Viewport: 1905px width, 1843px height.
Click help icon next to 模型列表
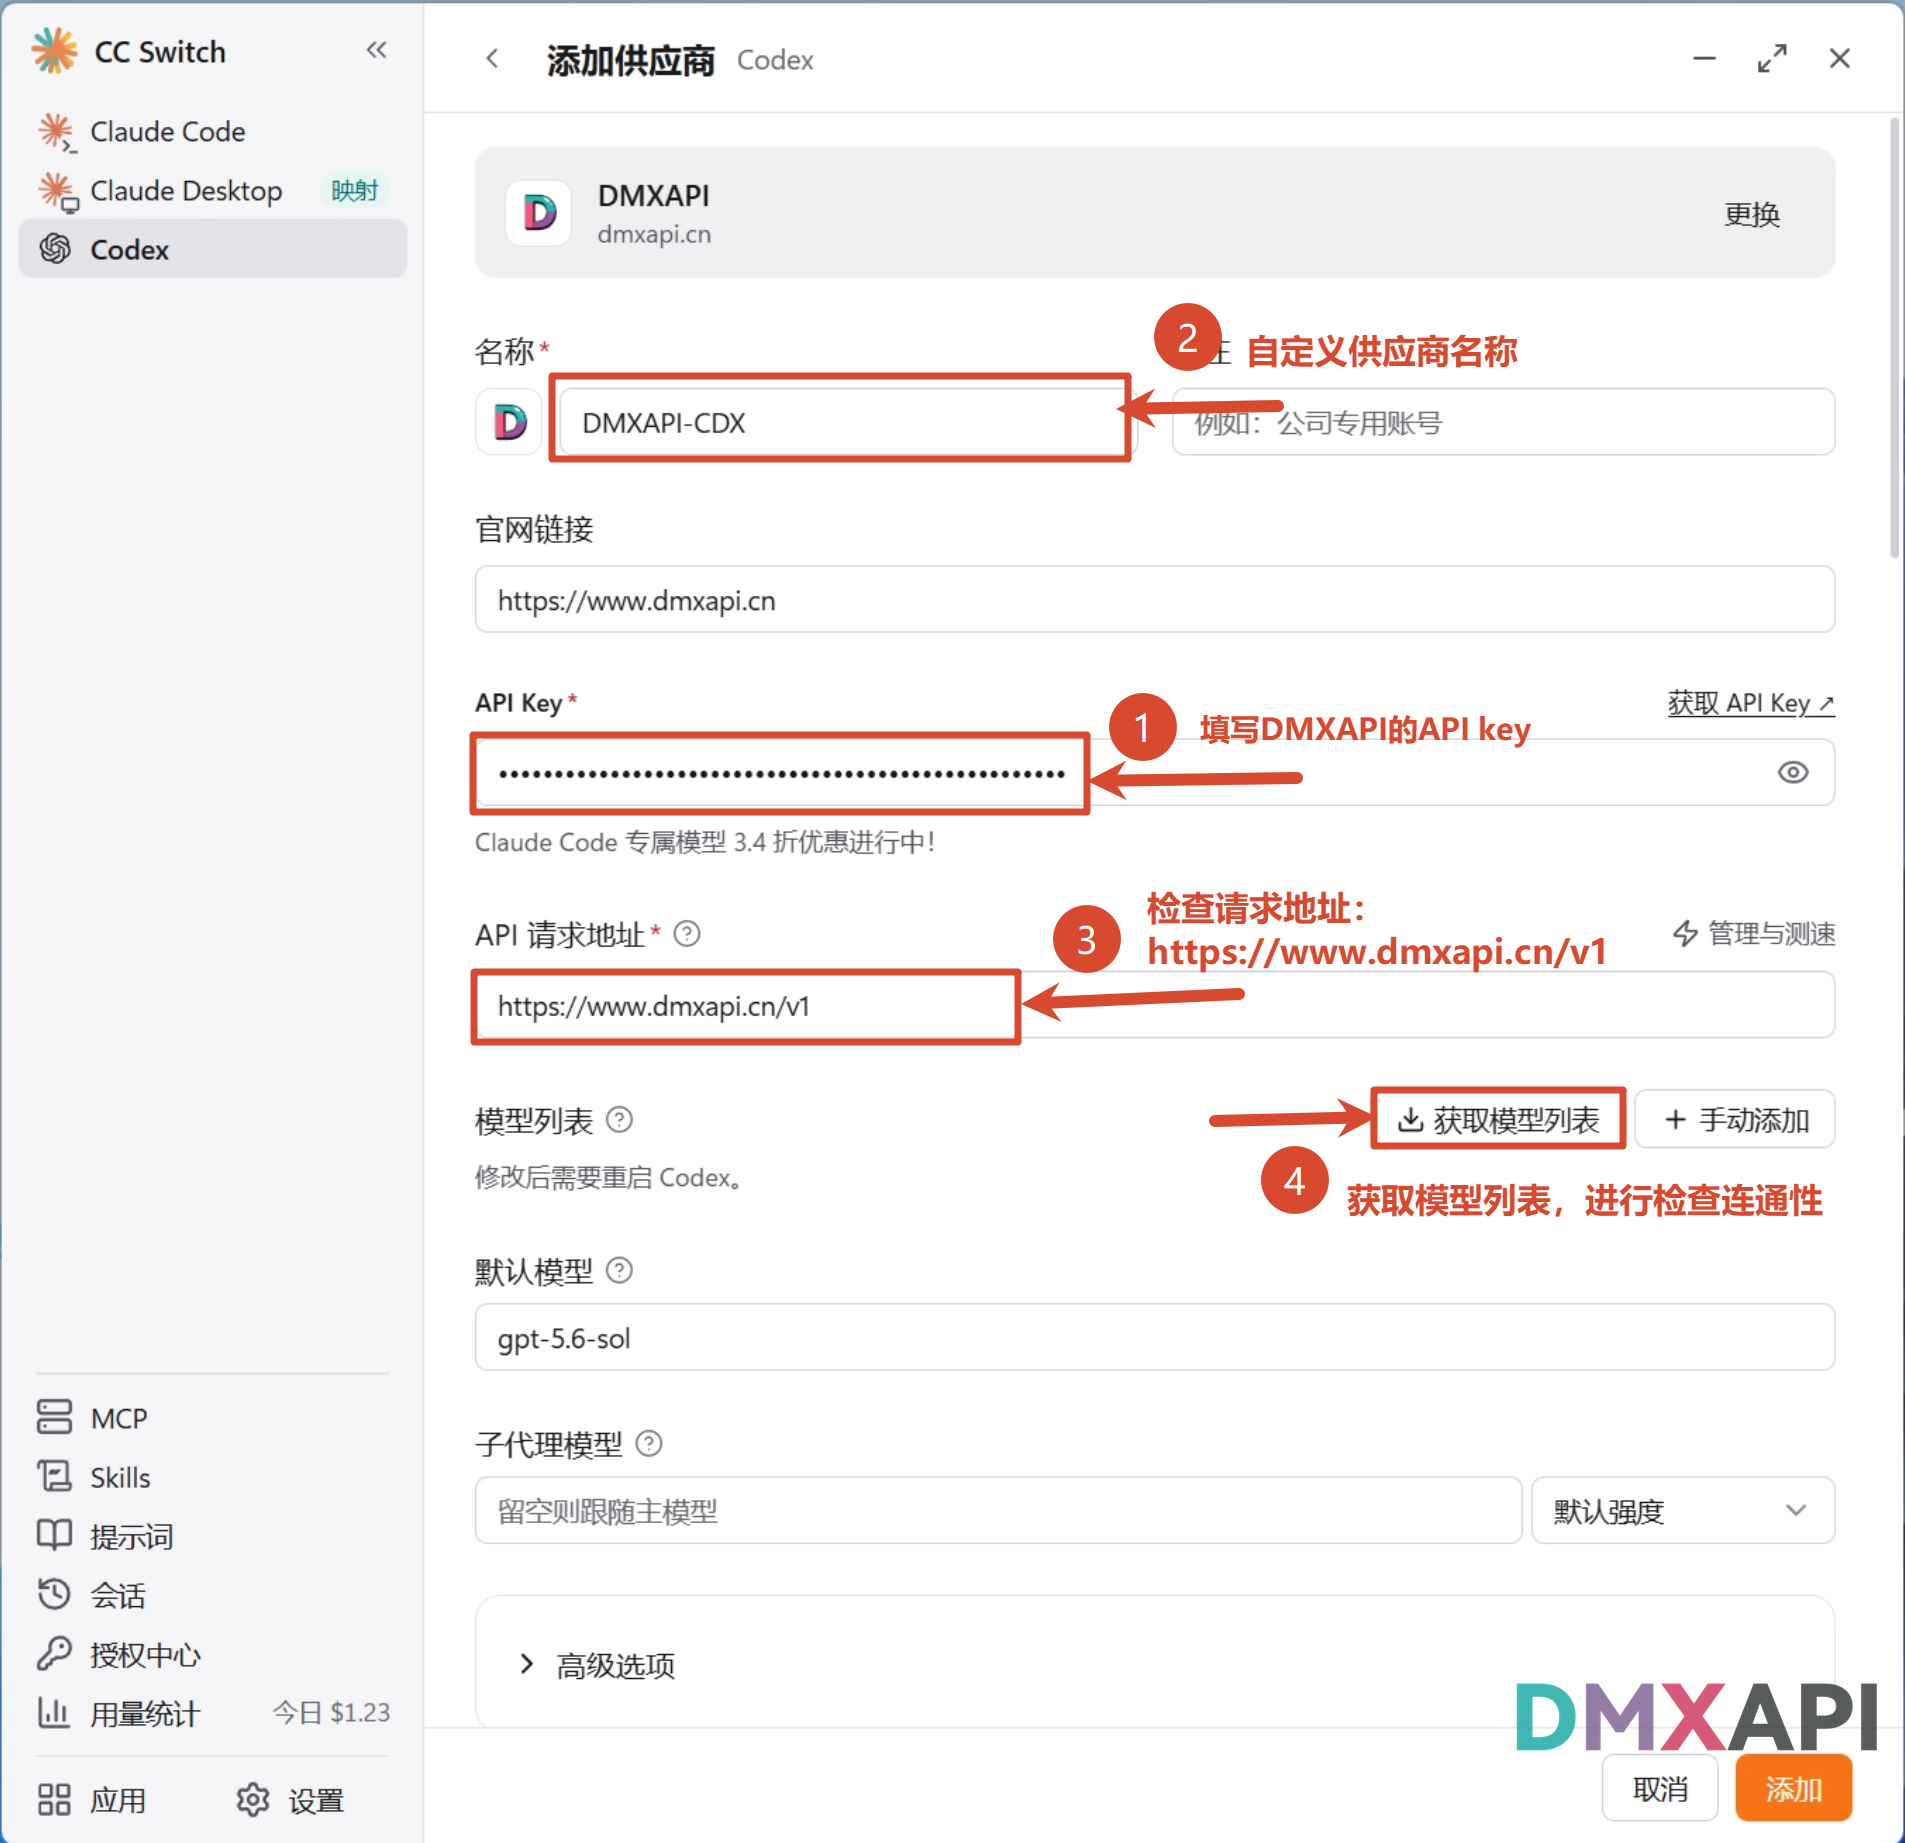pos(620,1119)
